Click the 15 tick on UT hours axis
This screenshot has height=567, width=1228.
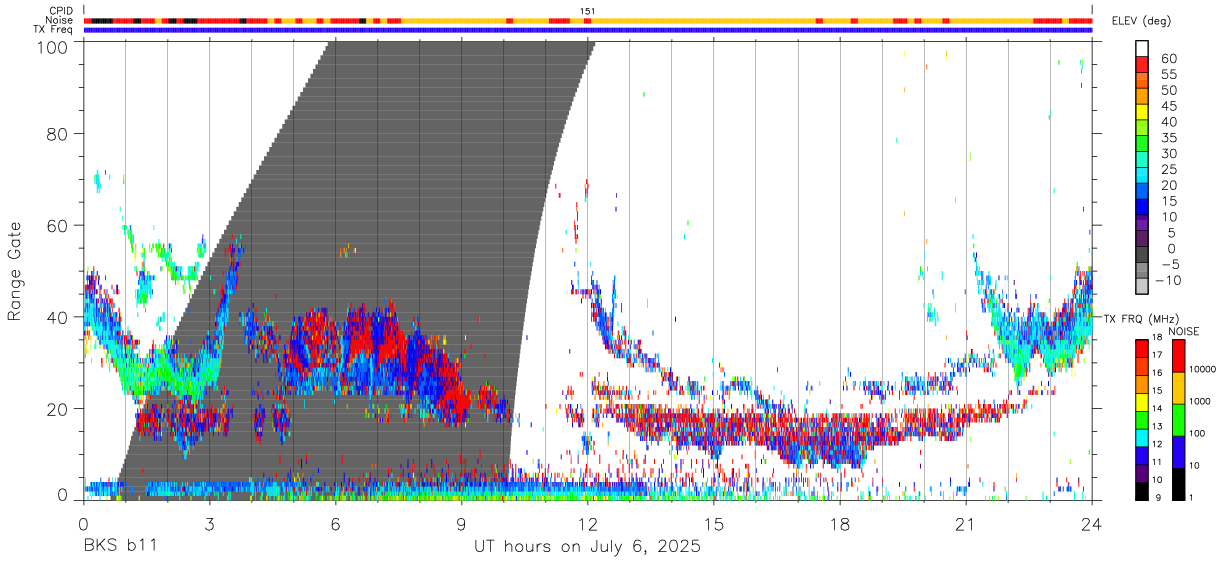point(714,523)
